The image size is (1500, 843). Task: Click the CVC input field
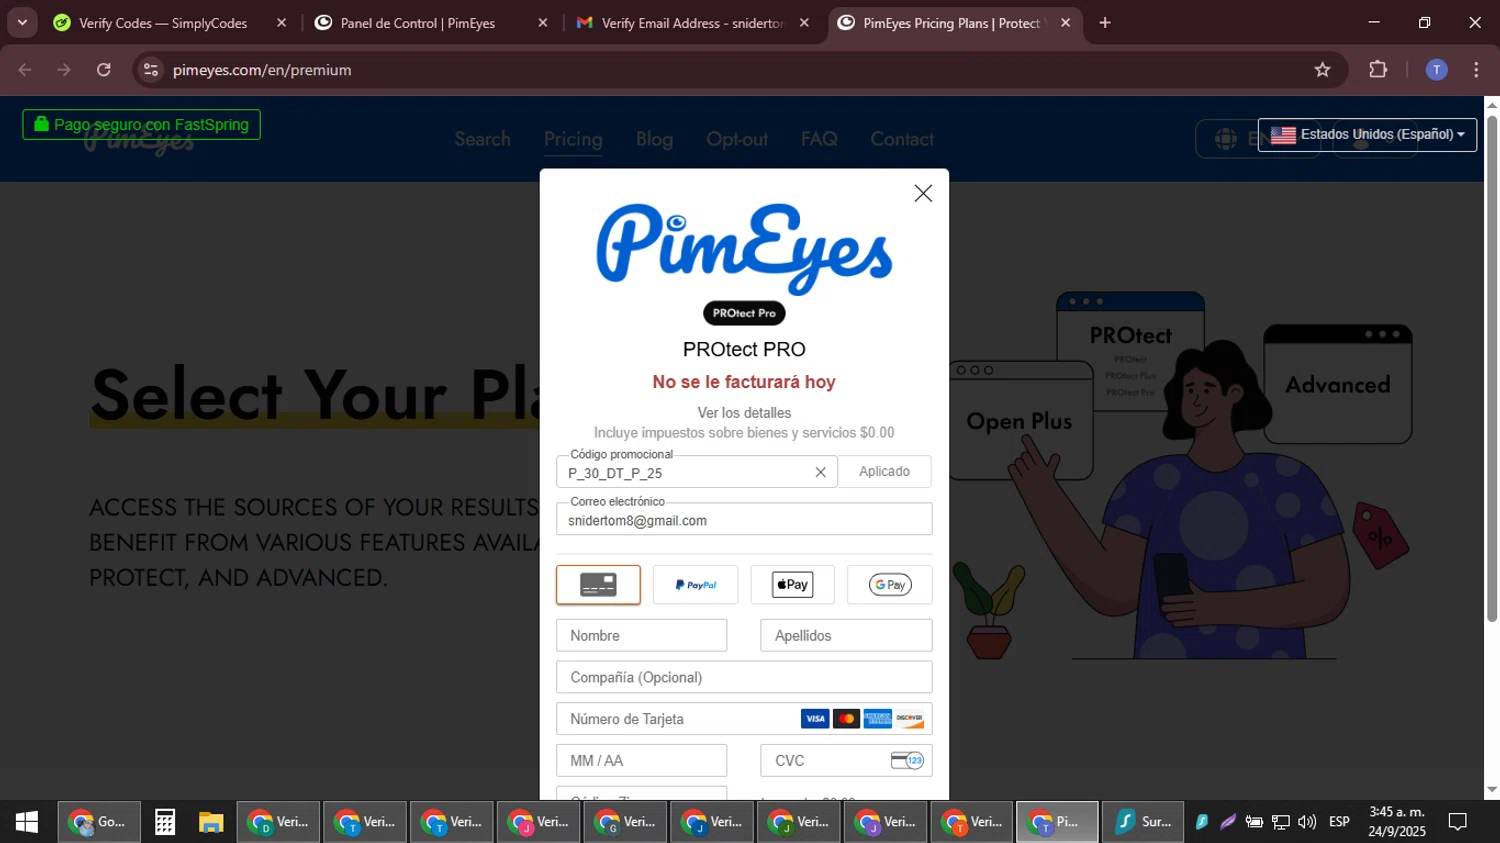pos(846,761)
